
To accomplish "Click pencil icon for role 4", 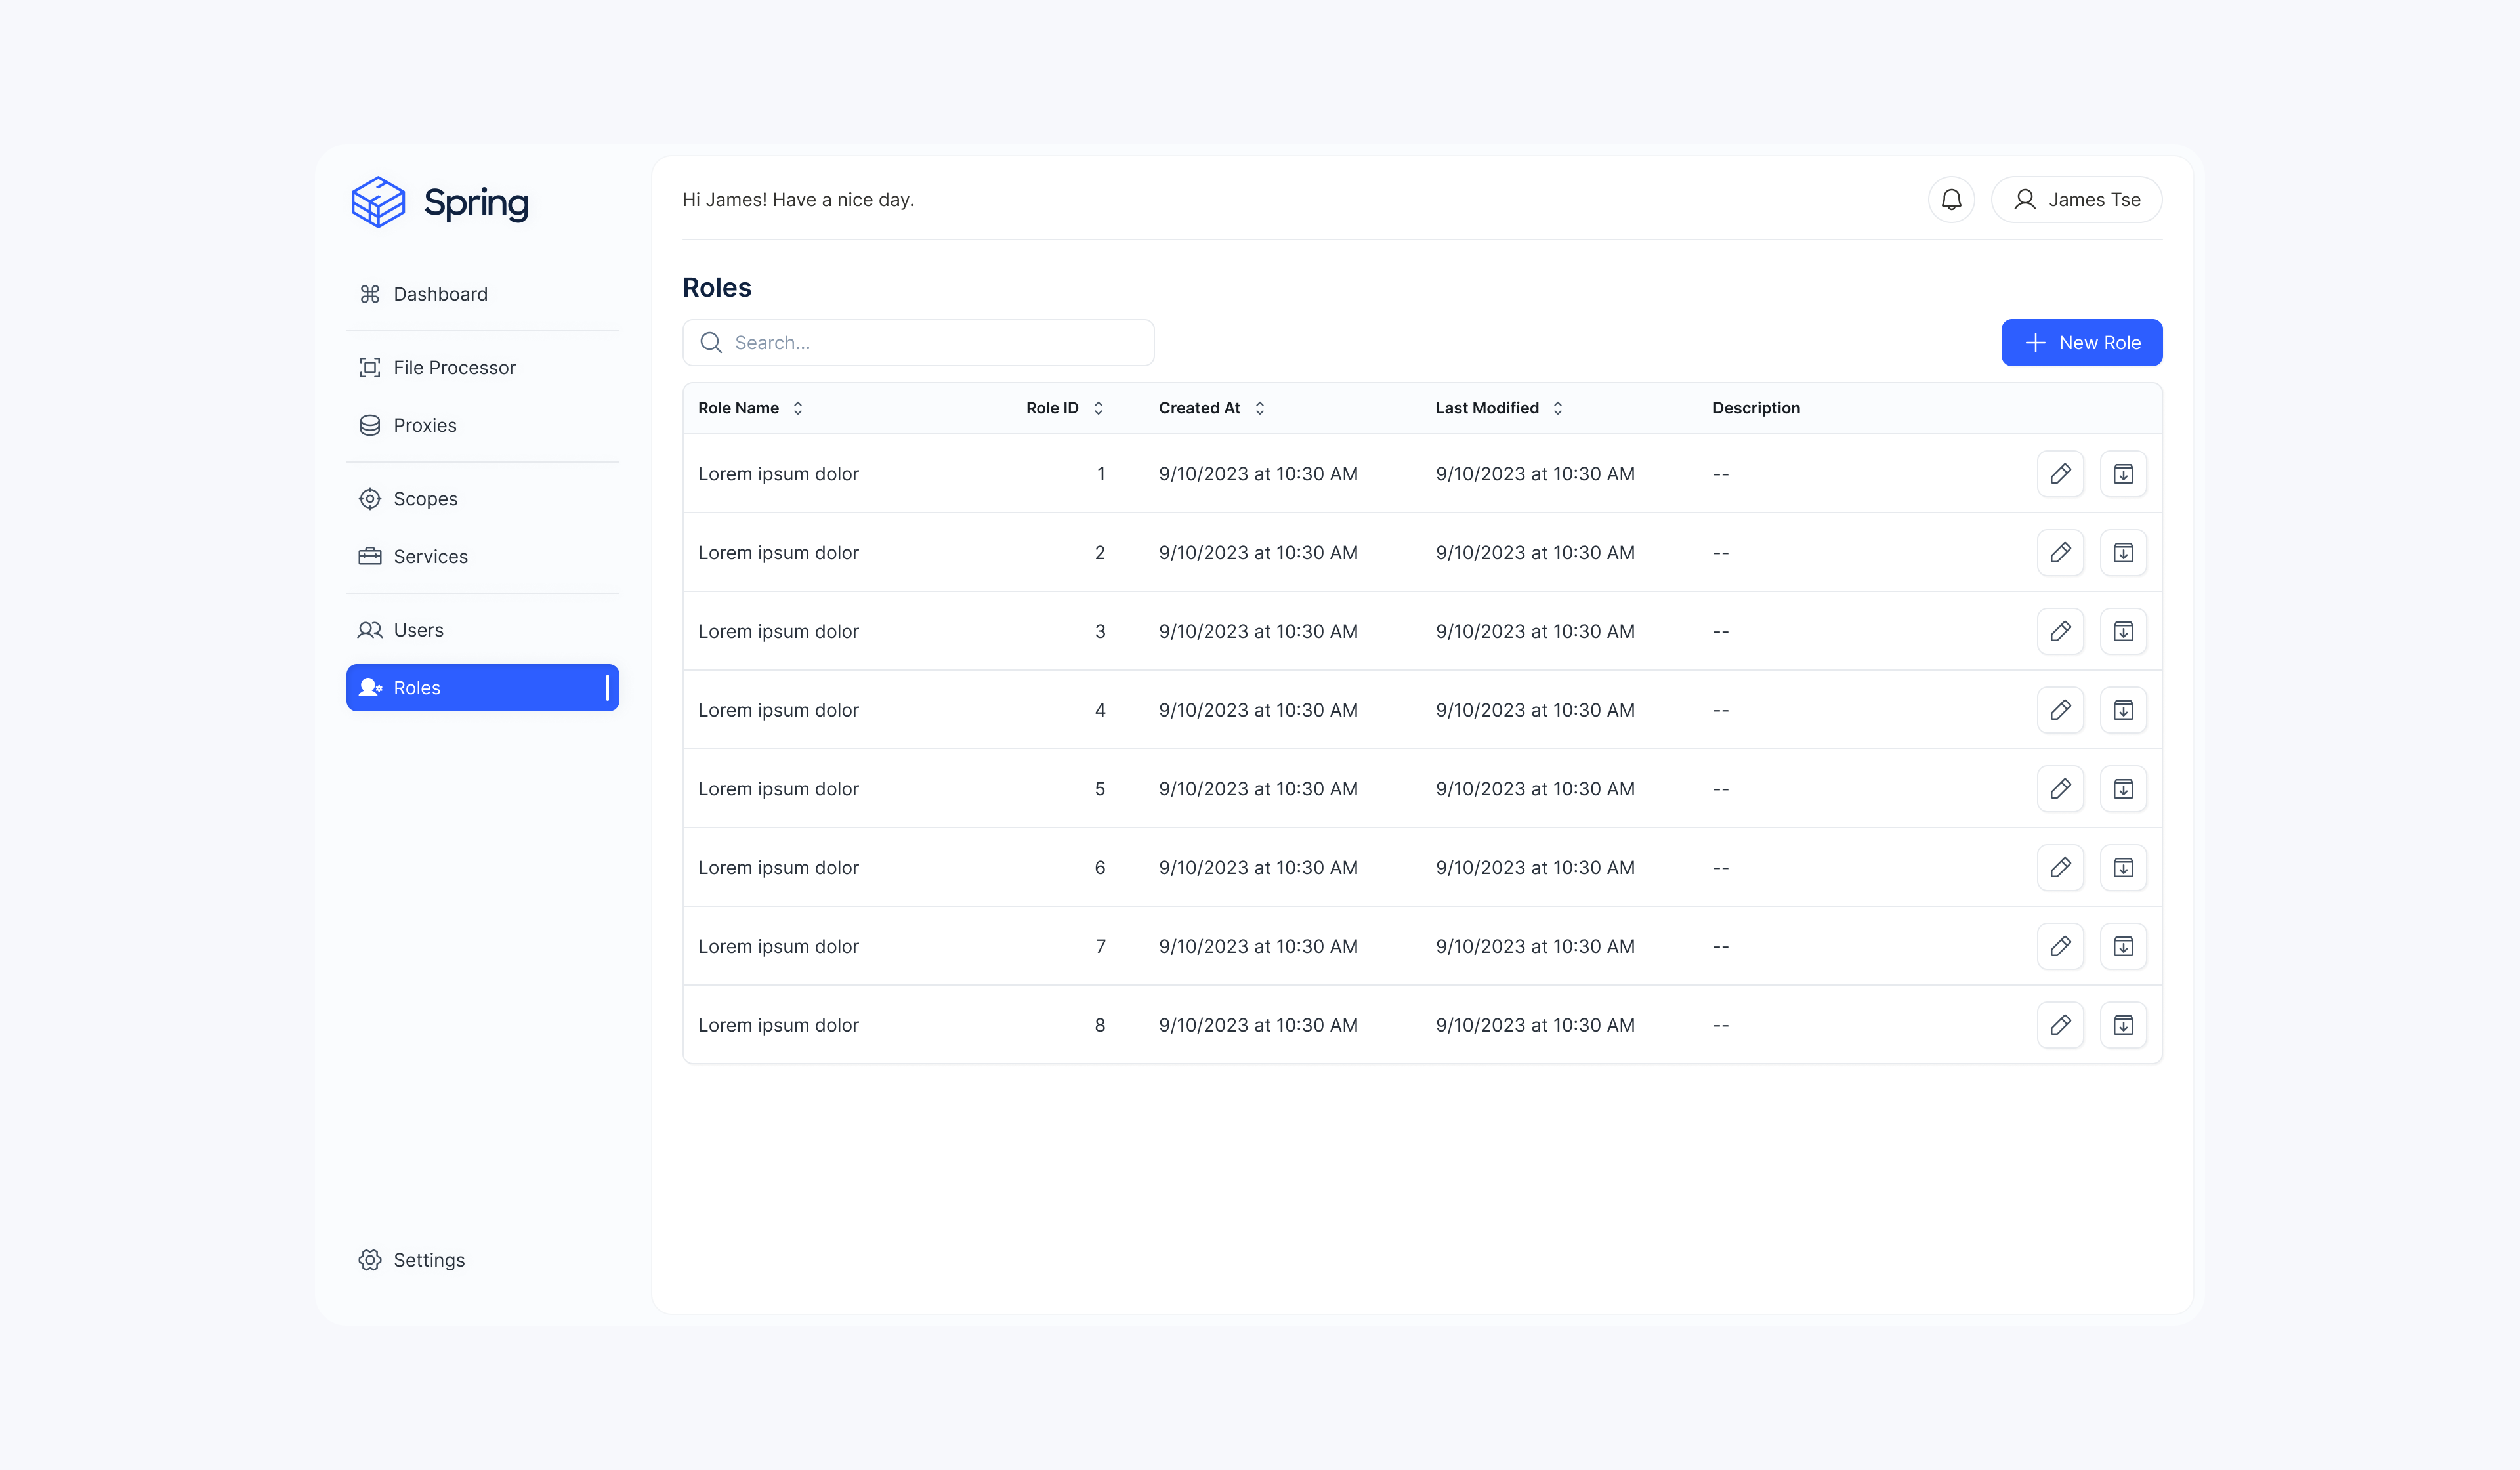I will click(x=2060, y=710).
